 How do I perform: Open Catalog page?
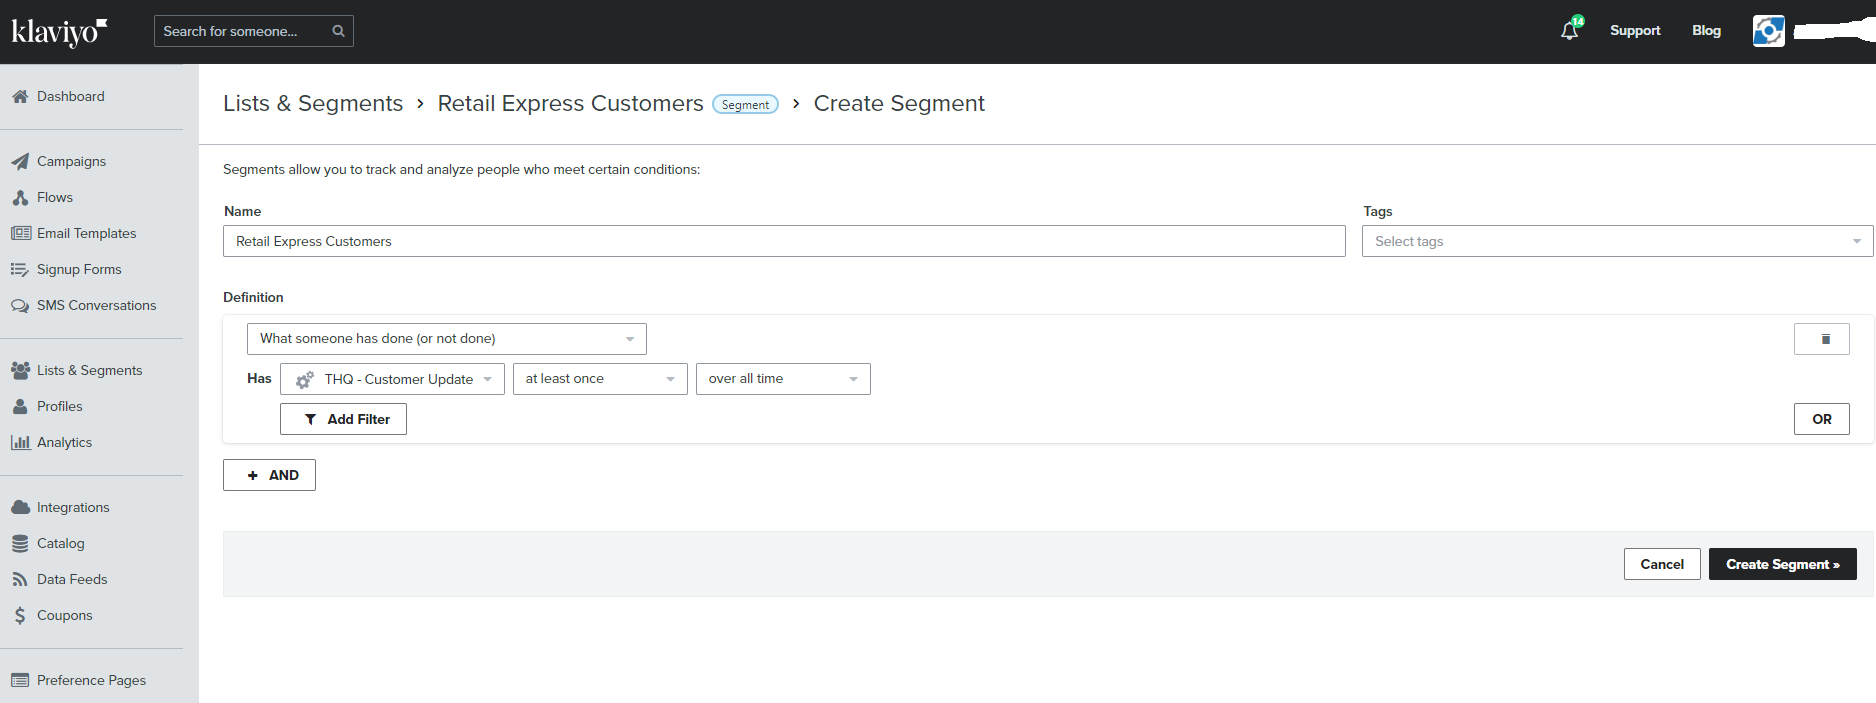point(60,543)
